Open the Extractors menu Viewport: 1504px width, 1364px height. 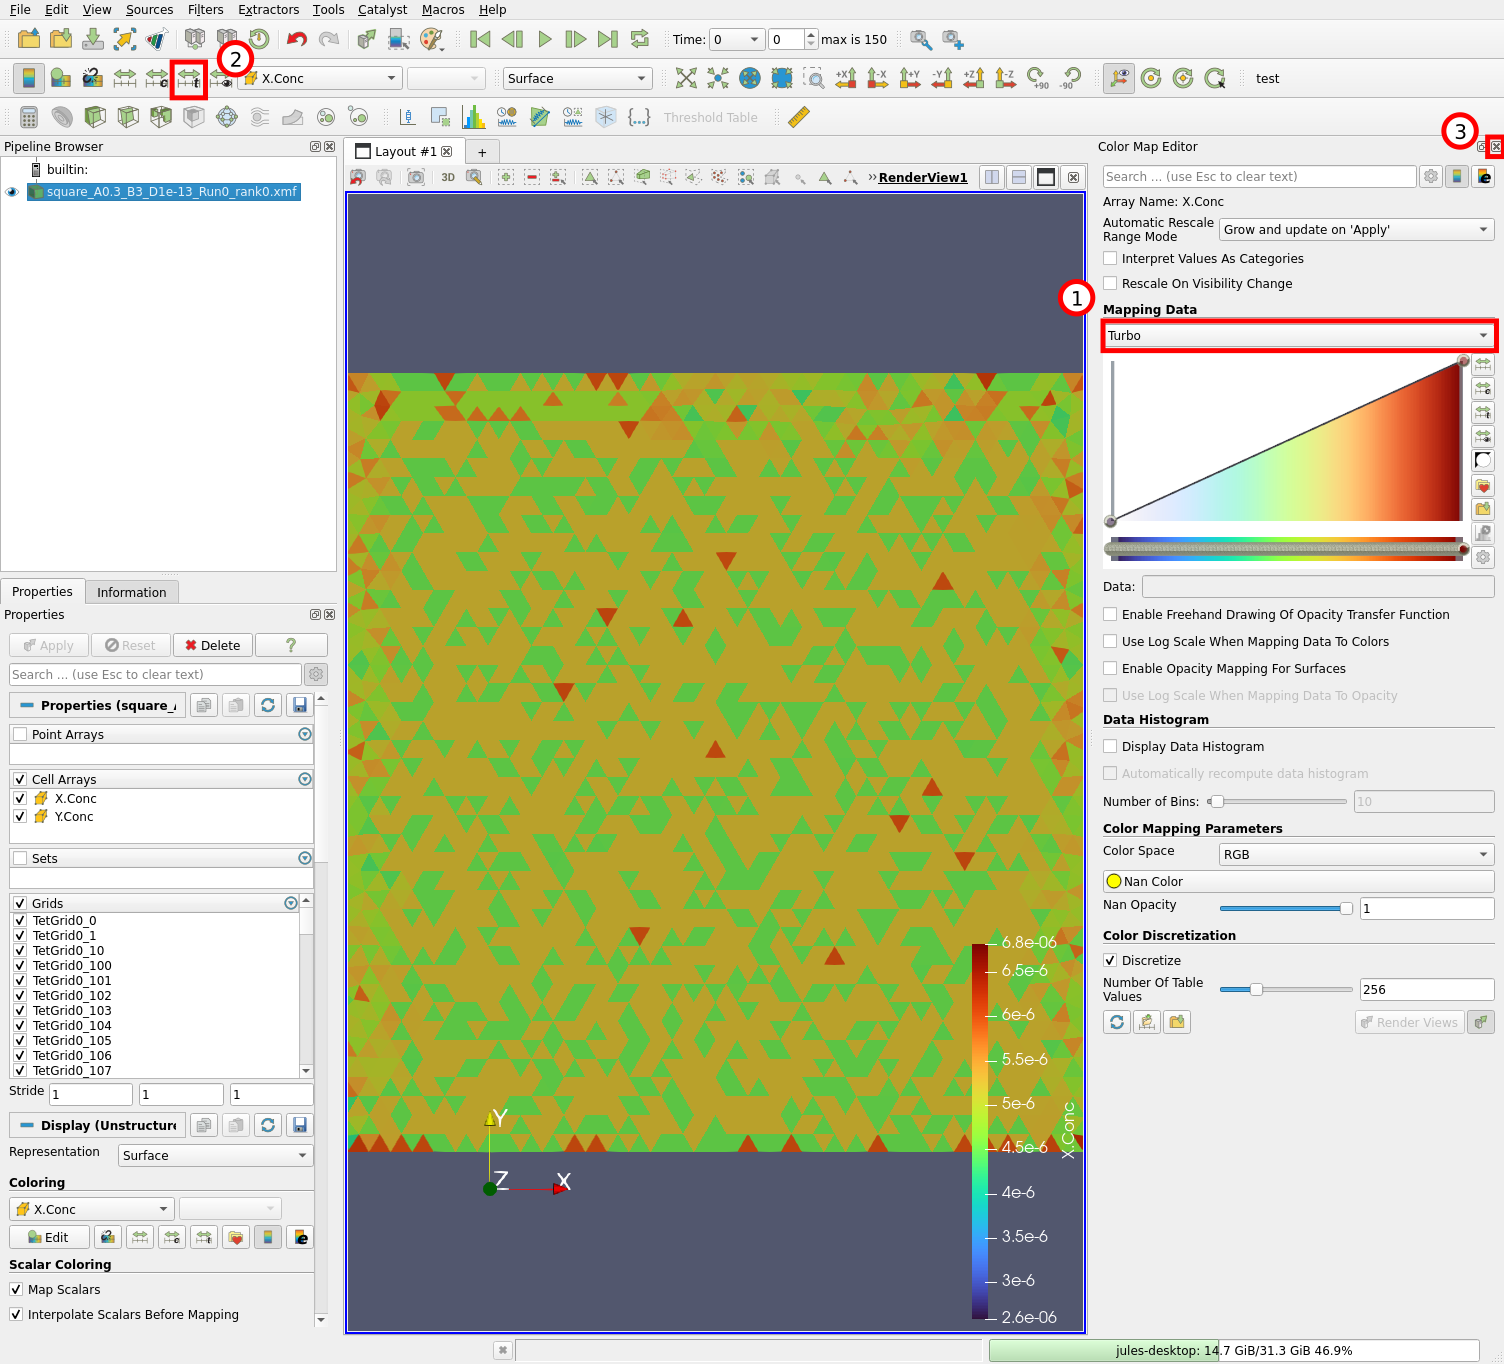[268, 9]
